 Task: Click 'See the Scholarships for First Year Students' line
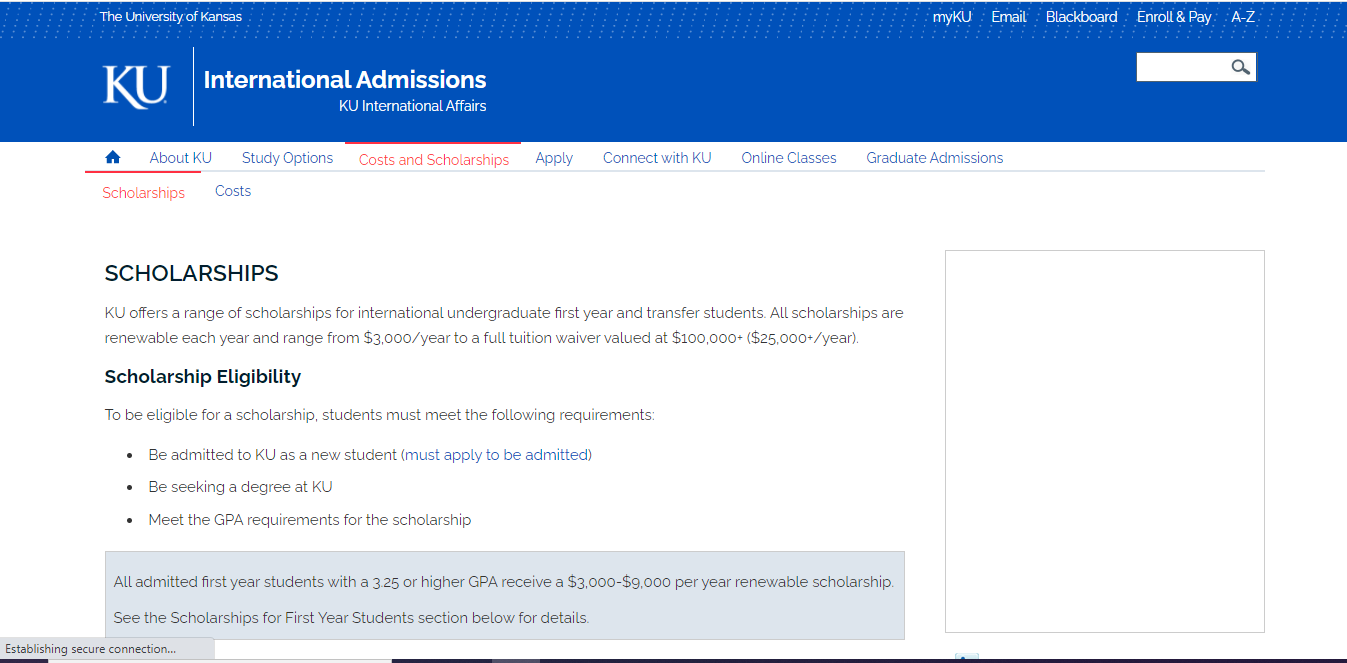click(x=351, y=618)
